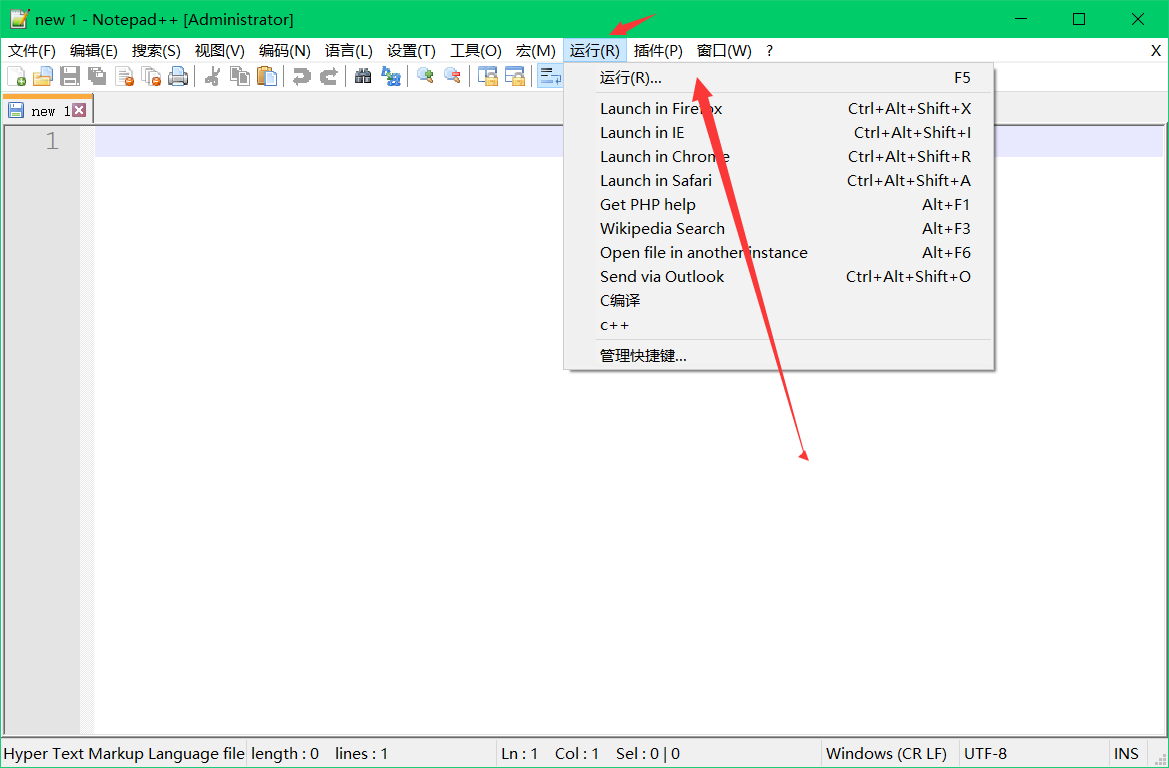
Task: Toggle synchronized vertical scrolling
Action: coord(488,76)
